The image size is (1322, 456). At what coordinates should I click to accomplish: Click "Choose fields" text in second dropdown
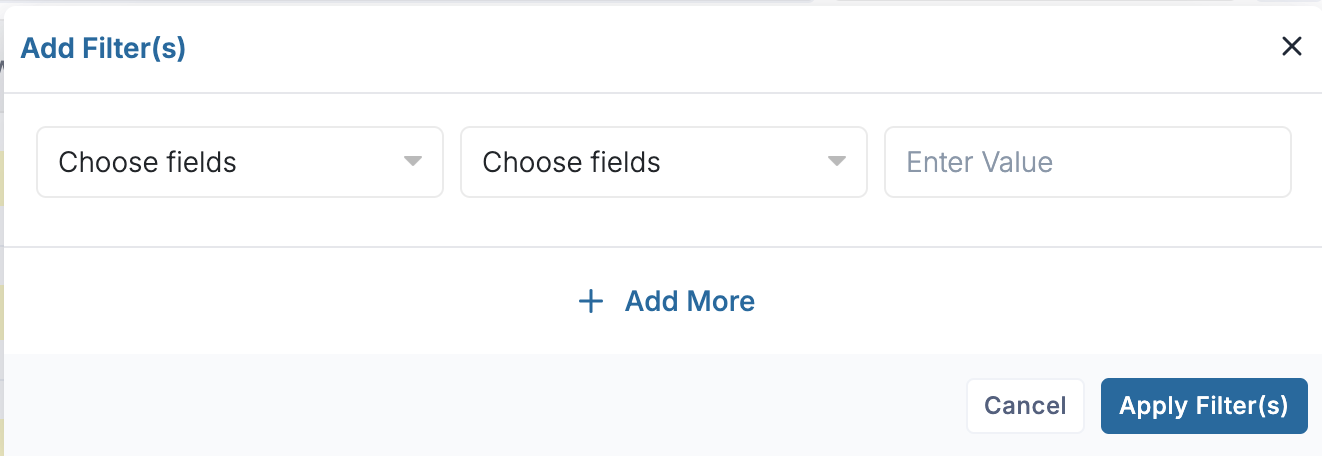pos(571,162)
